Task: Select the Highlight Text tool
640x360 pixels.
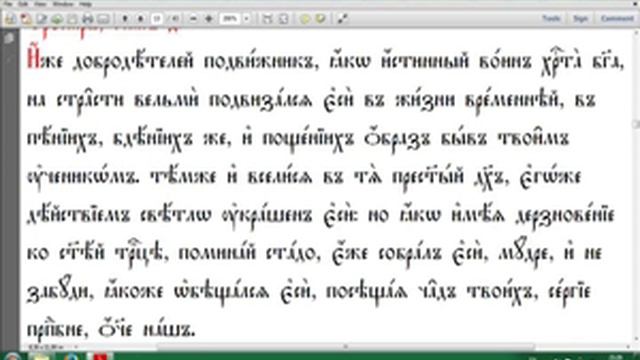Action: (321, 19)
